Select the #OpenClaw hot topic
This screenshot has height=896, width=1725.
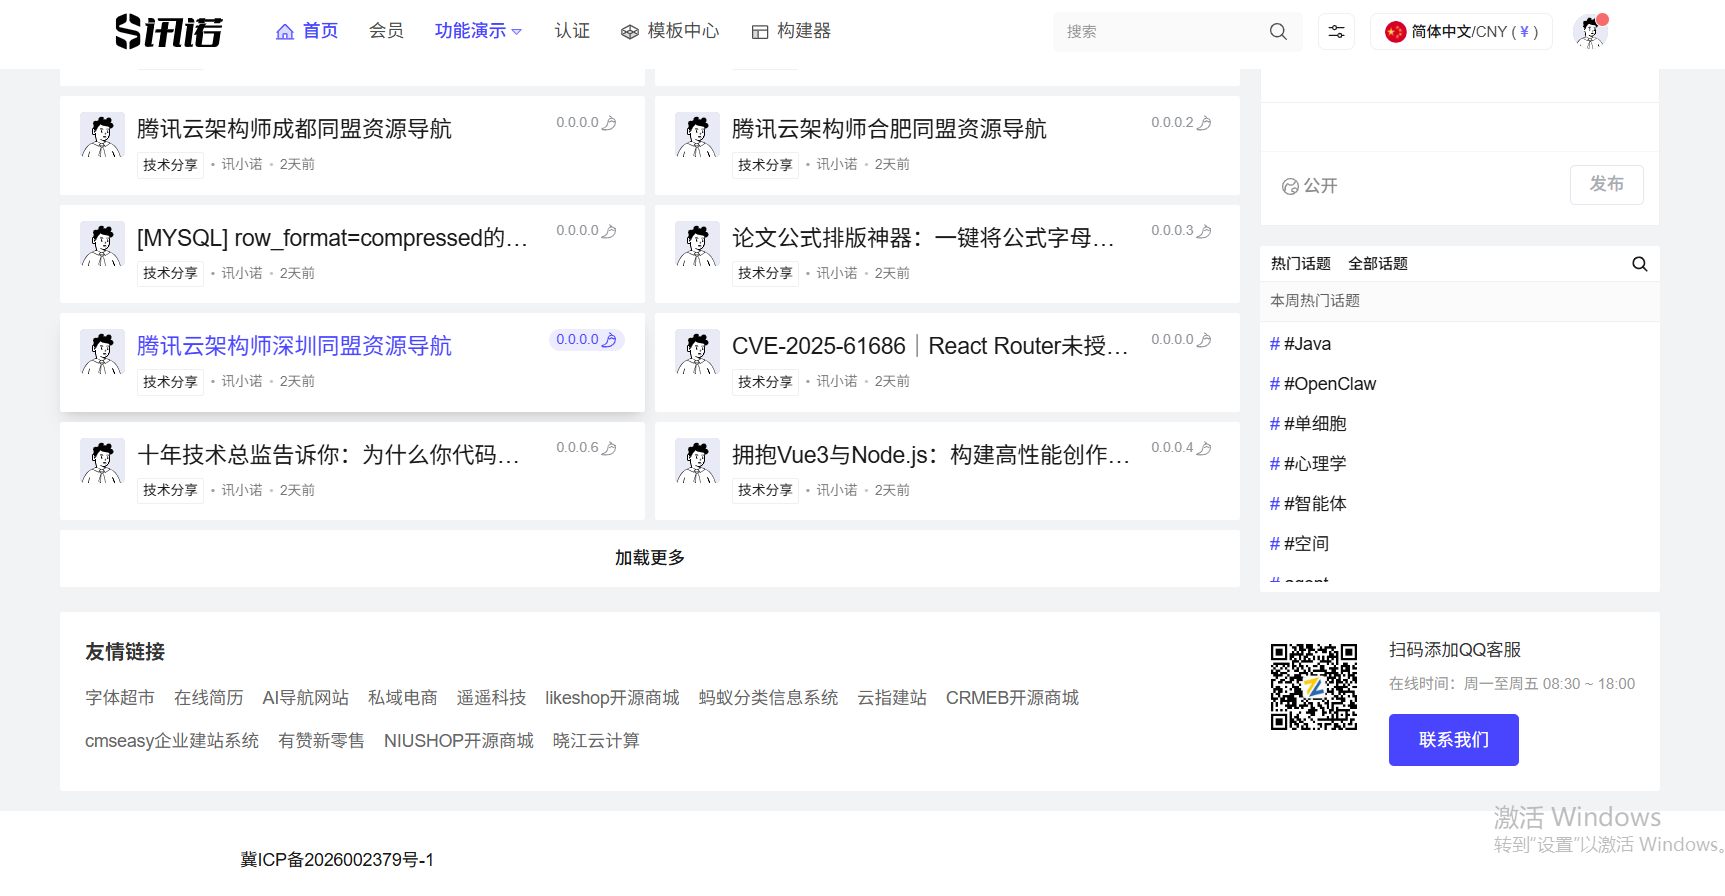pyautogui.click(x=1329, y=384)
